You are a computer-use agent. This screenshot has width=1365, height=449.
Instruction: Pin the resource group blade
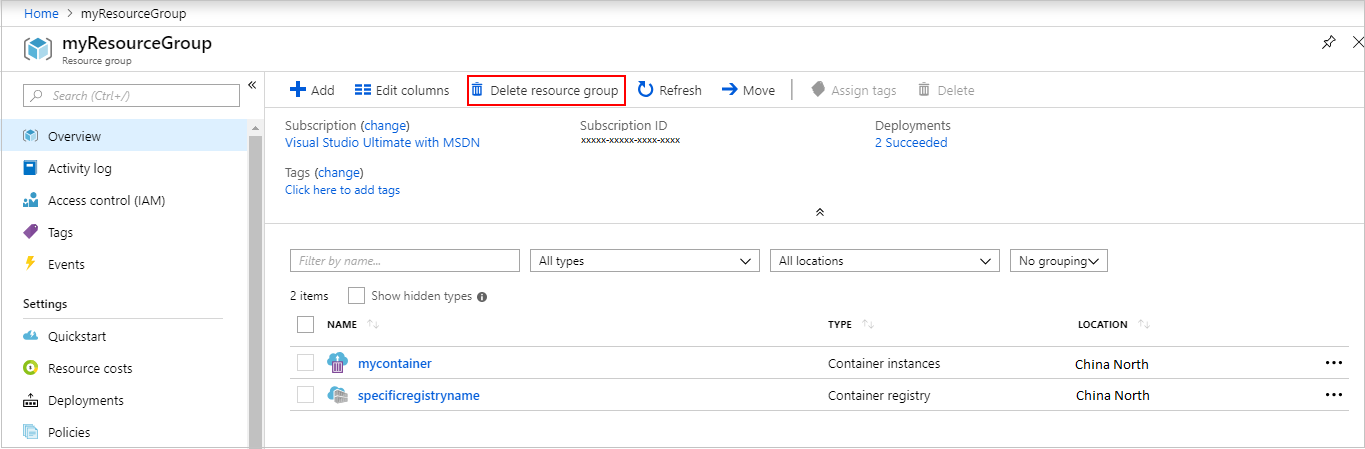(x=1328, y=43)
